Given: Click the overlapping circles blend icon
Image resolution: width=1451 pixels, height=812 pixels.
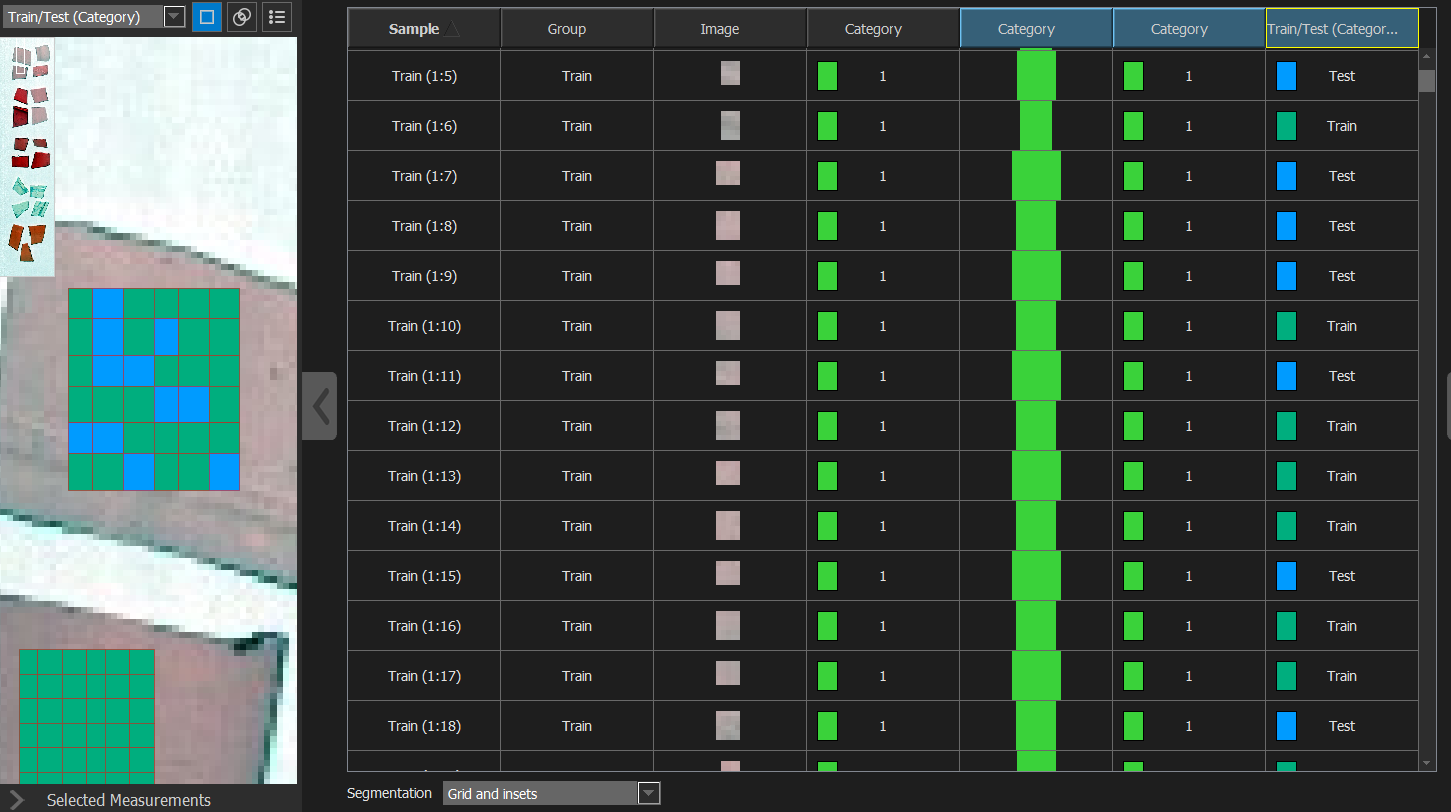Looking at the screenshot, I should pyautogui.click(x=242, y=17).
